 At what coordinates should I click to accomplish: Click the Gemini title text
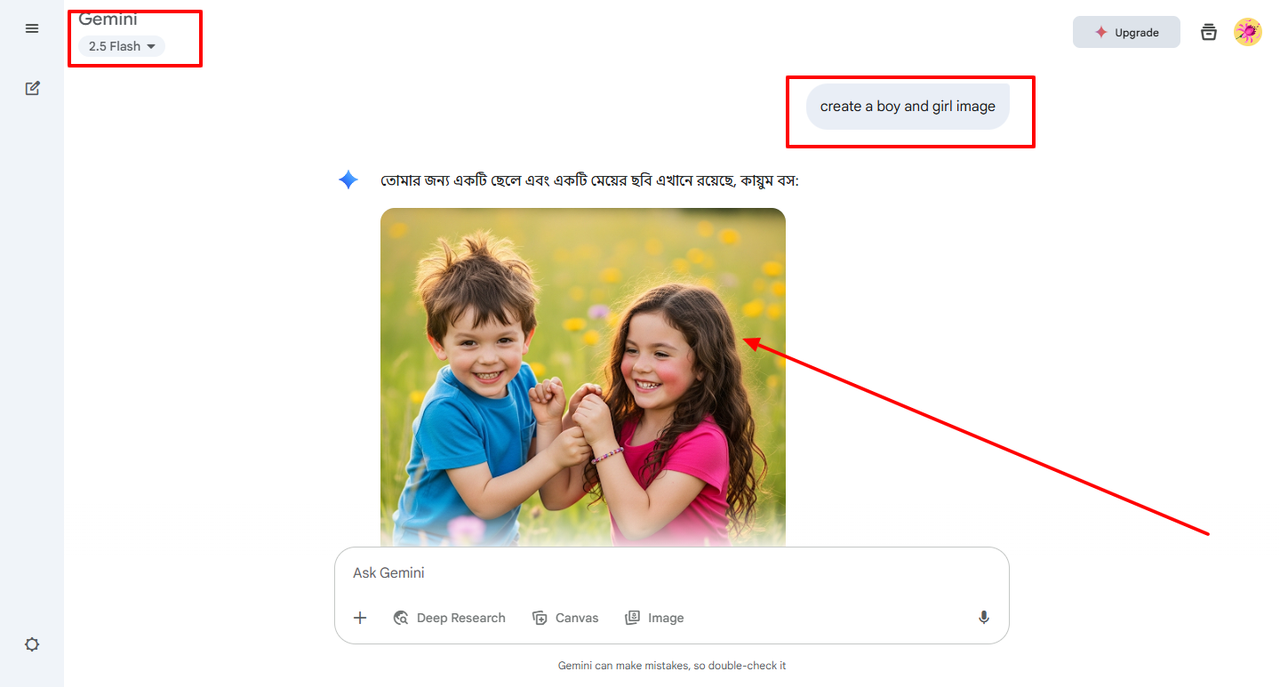pyautogui.click(x=108, y=19)
